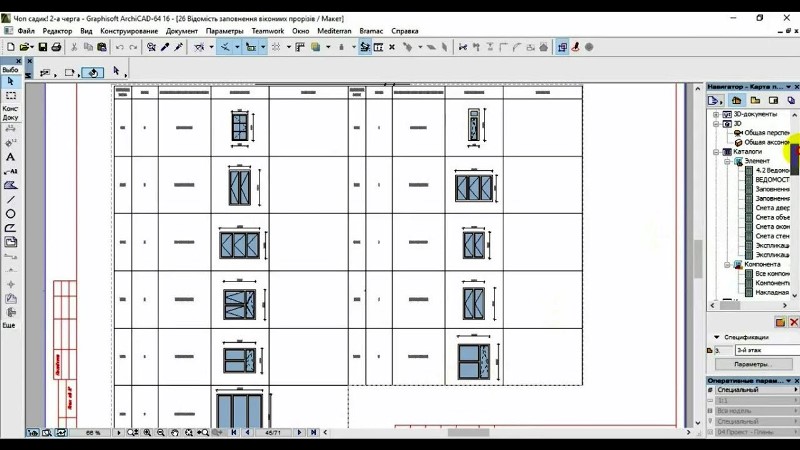Pick up parameters with the eyedropper icon
The height and width of the screenshot is (450, 800).
[x=165, y=47]
